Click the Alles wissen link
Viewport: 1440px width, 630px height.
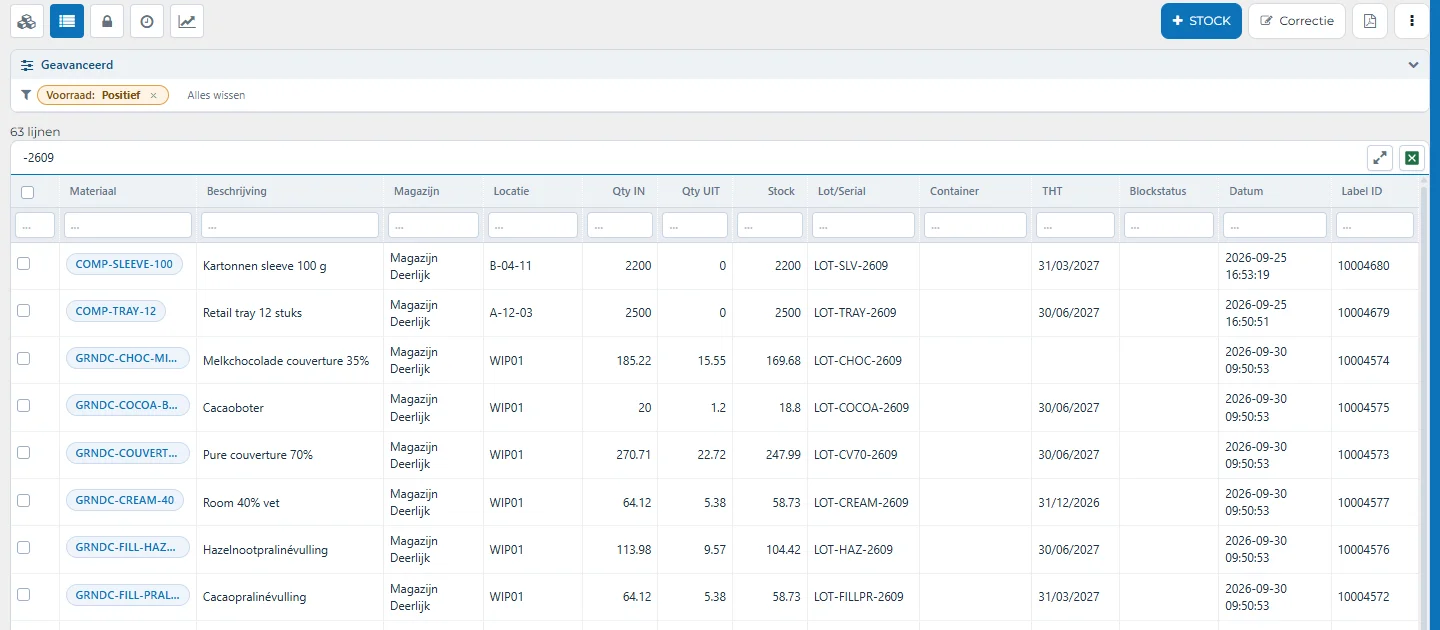click(216, 95)
